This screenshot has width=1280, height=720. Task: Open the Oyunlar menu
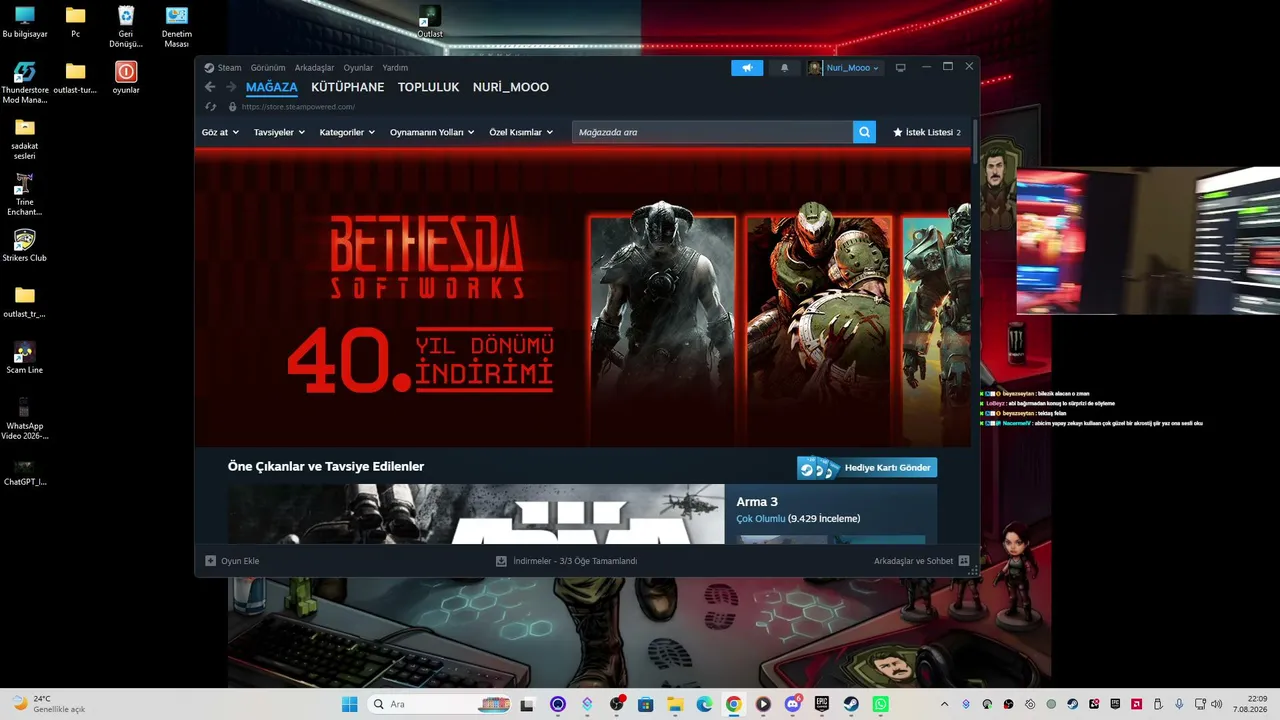coord(358,68)
